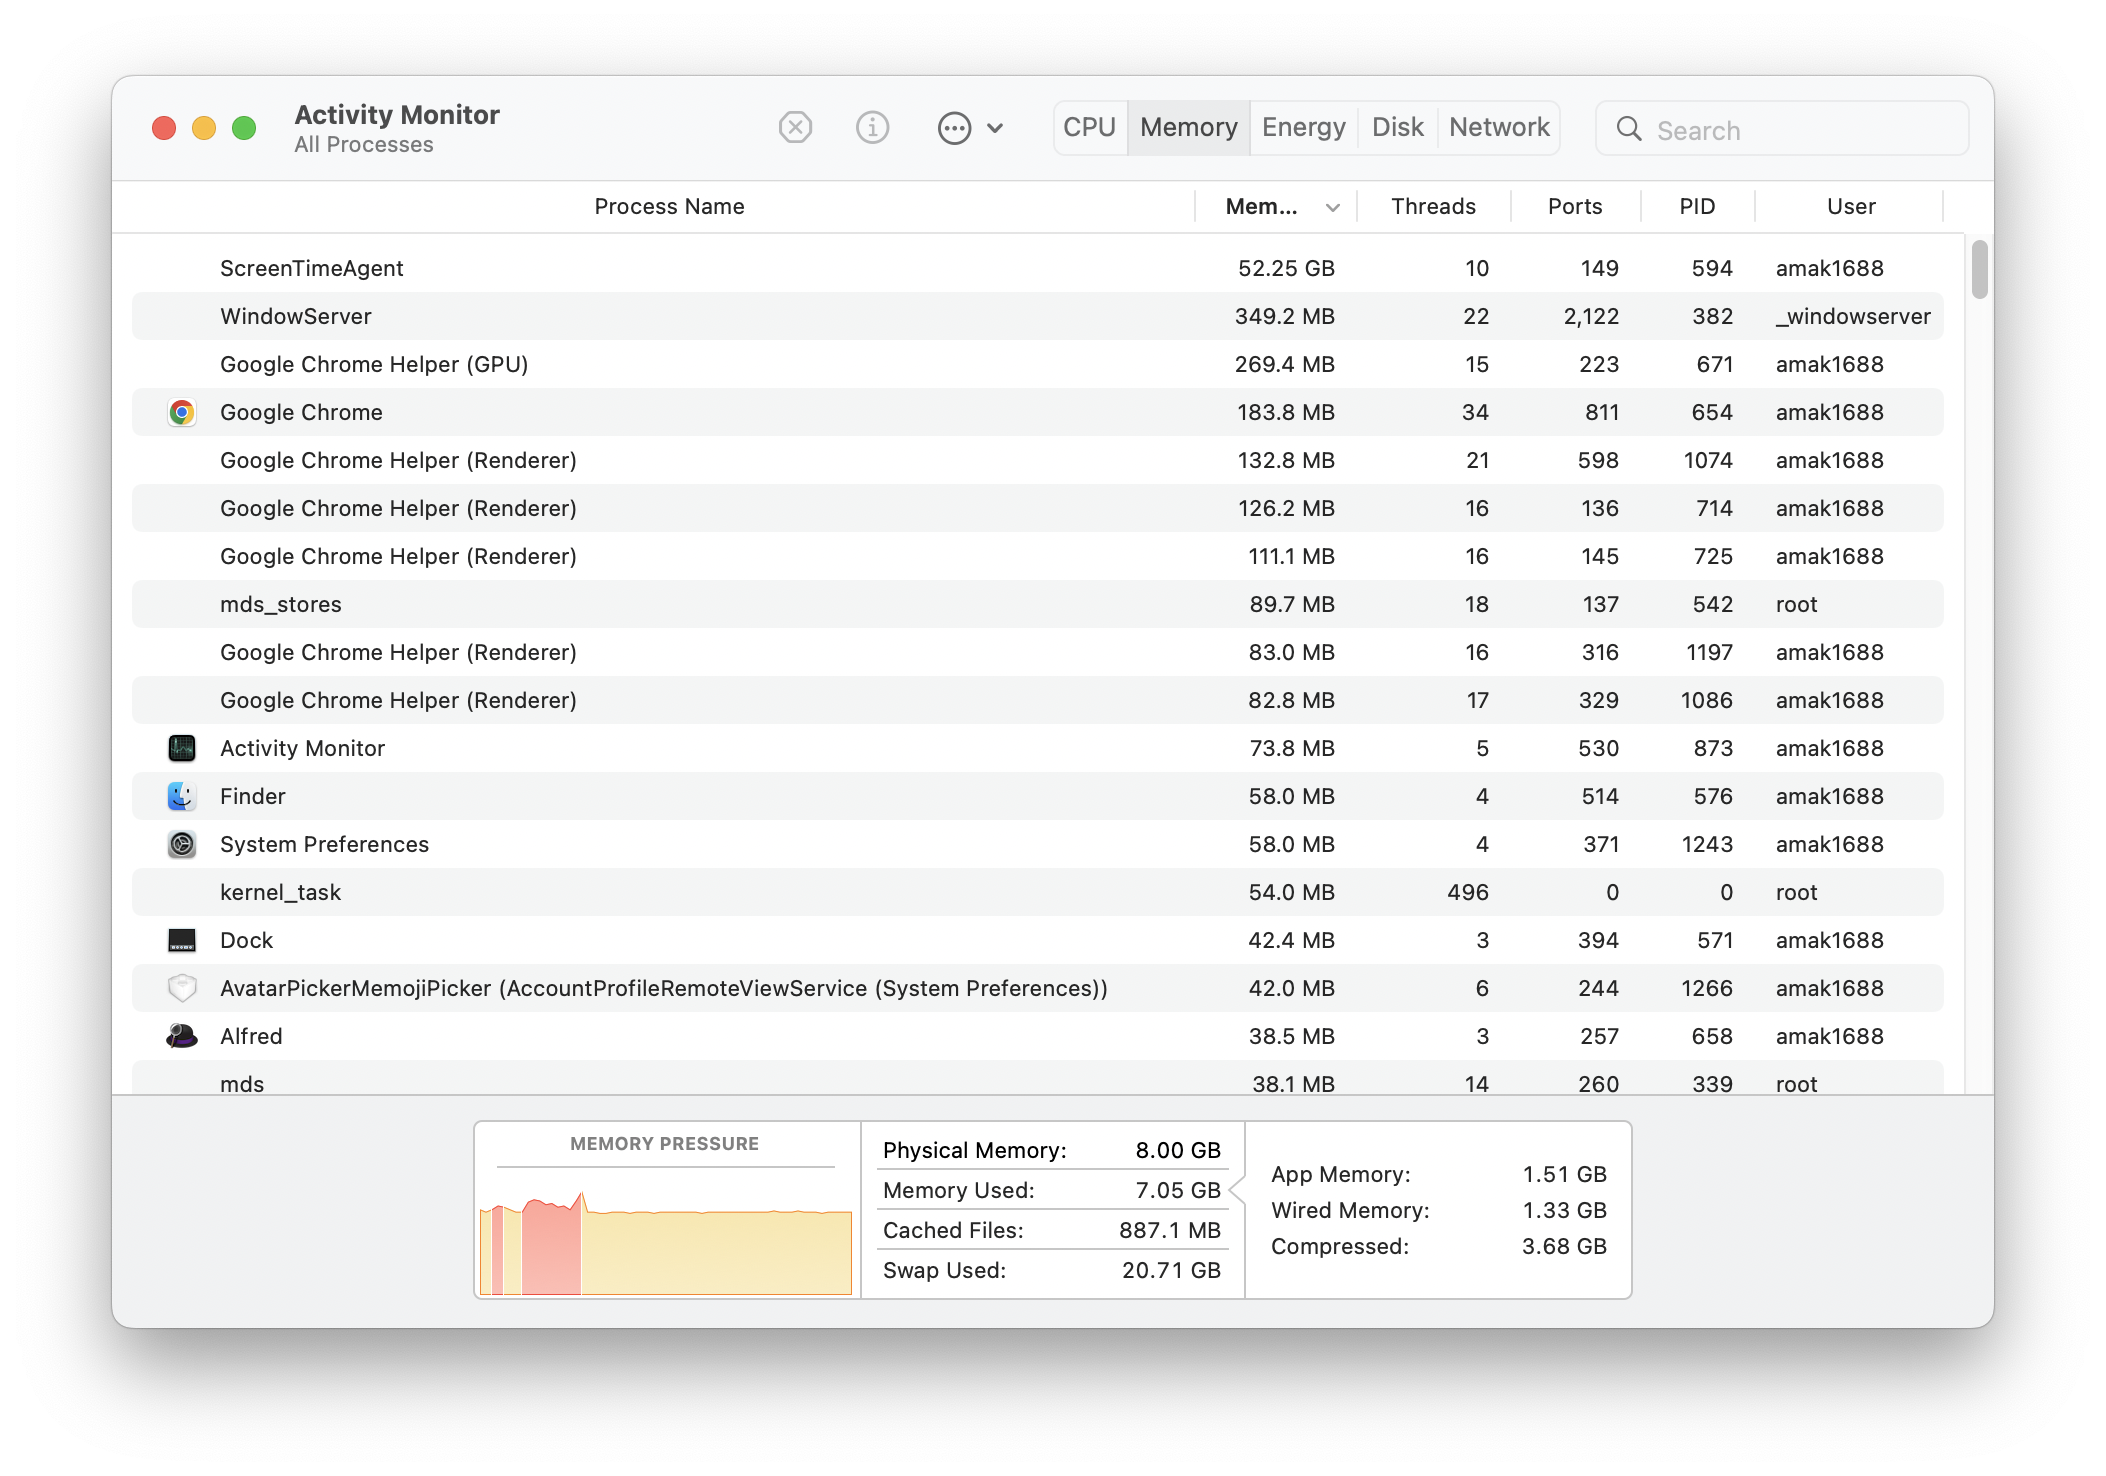Select Google Chrome Helper (GPU) row
Viewport: 2106px width, 1476px height.
(x=1038, y=364)
